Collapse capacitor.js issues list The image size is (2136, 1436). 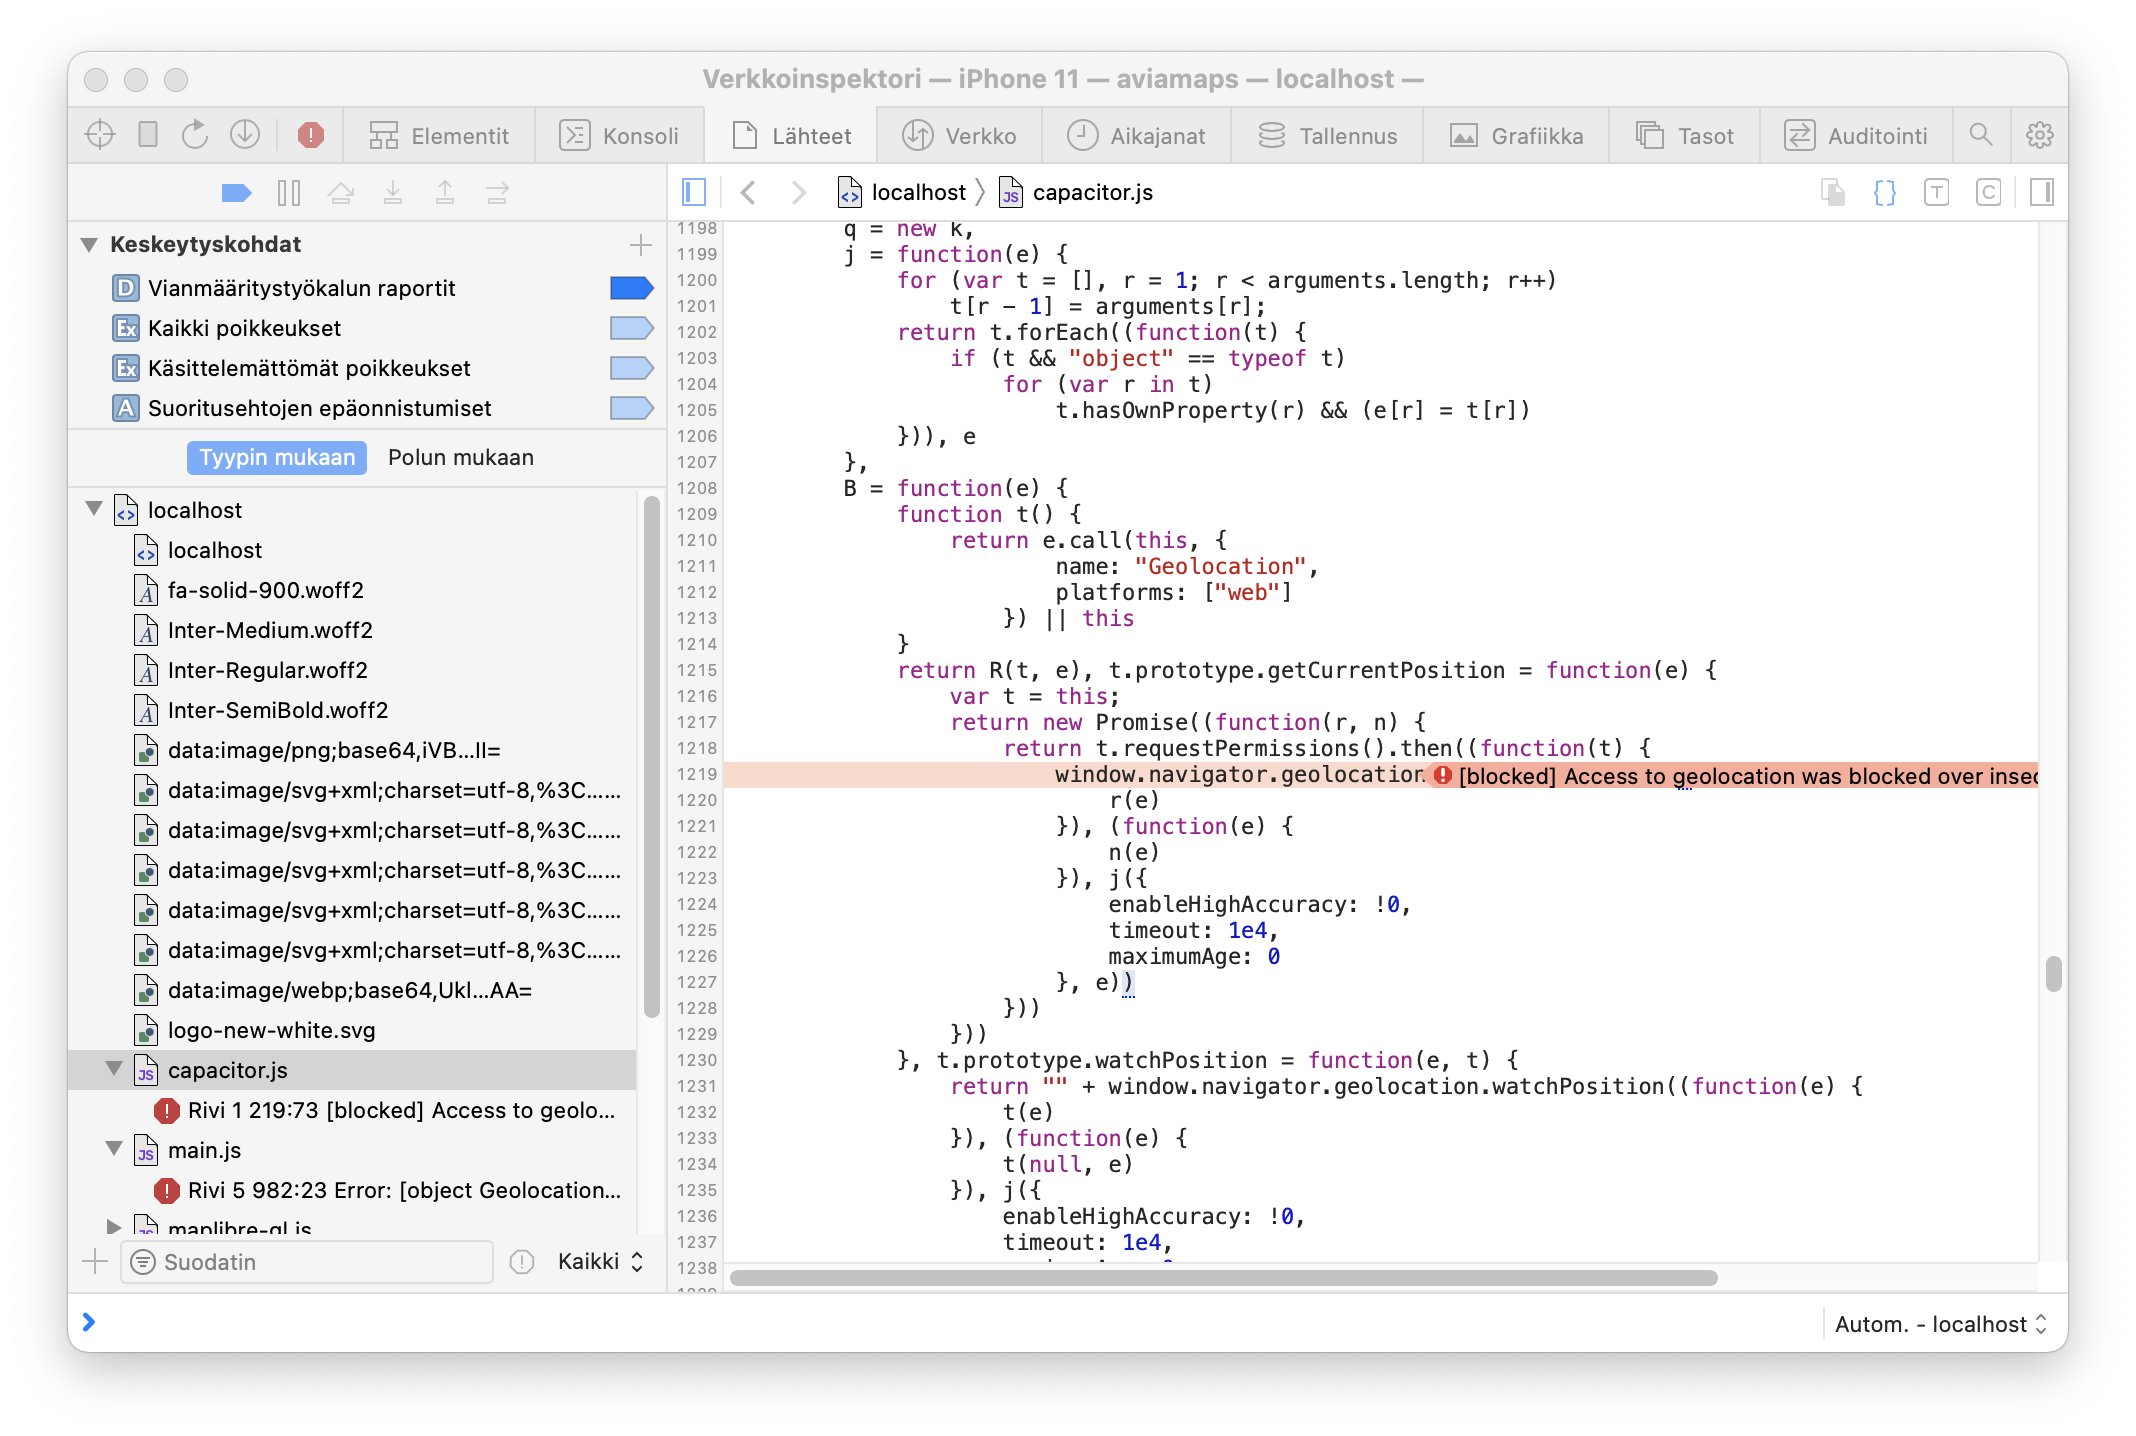[114, 1069]
